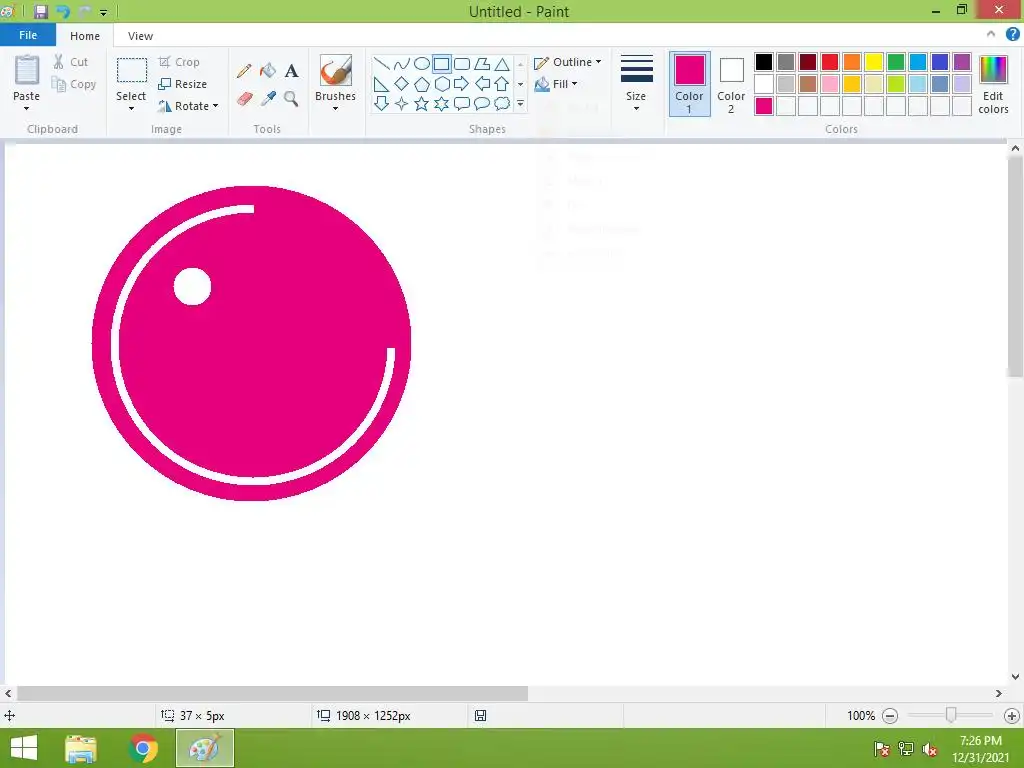Screen dimensions: 1024x768
Task: Choose the Diamond shape
Action: click(x=402, y=84)
